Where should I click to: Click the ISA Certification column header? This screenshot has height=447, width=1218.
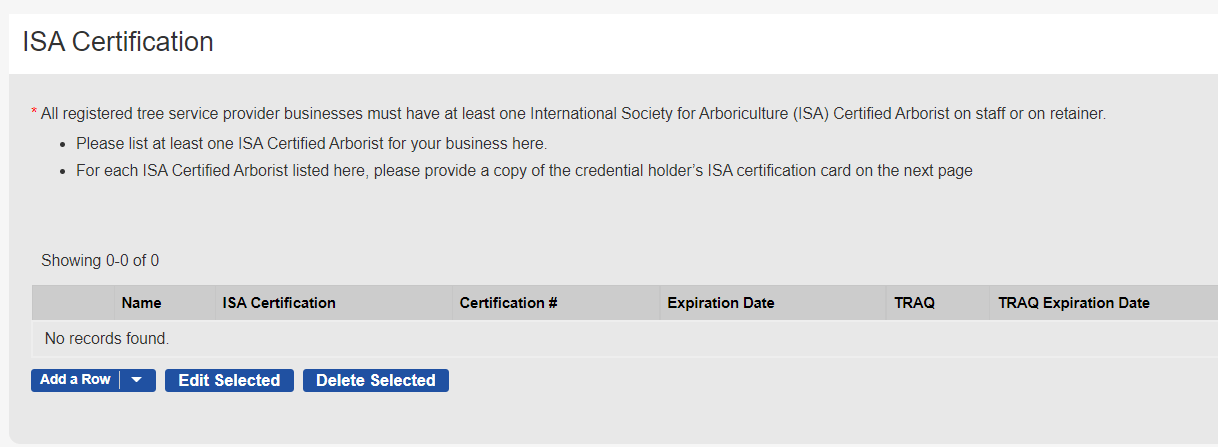click(x=279, y=303)
